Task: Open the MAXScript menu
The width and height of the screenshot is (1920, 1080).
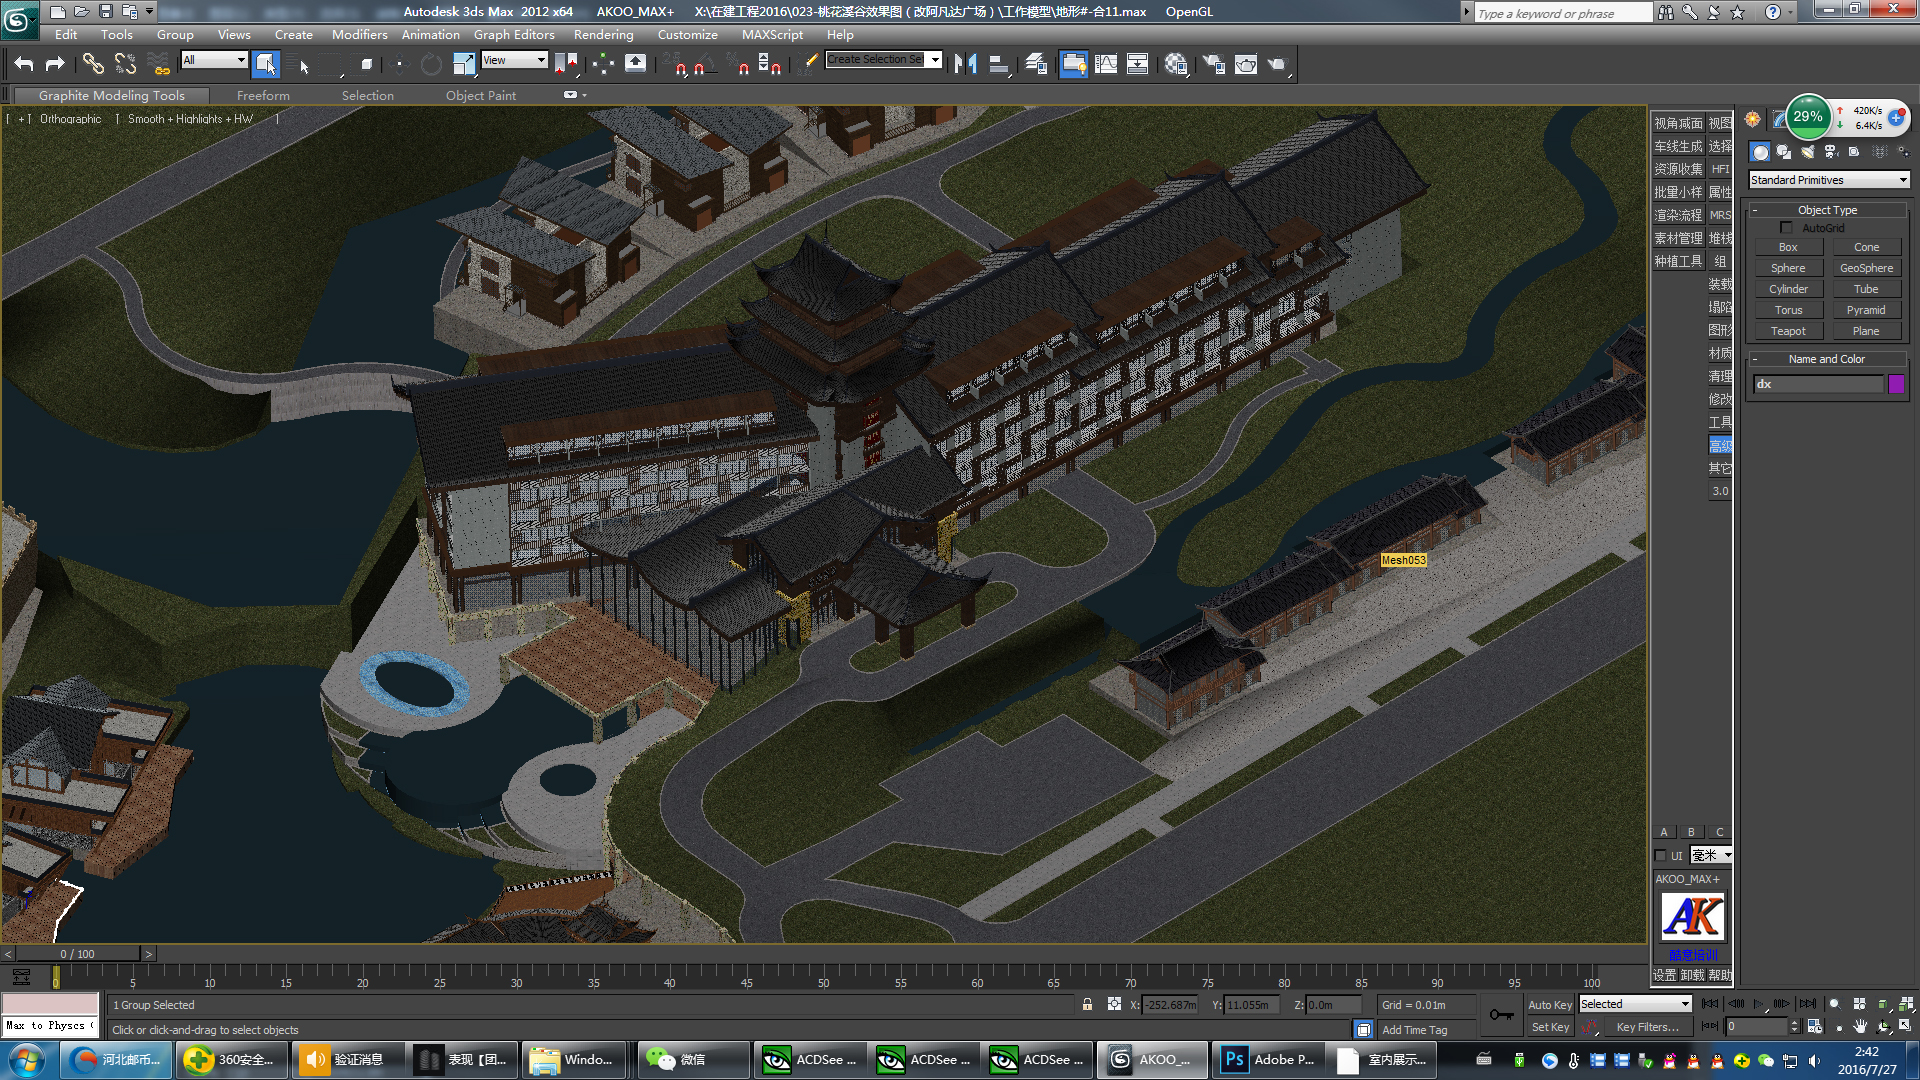Action: [x=772, y=34]
